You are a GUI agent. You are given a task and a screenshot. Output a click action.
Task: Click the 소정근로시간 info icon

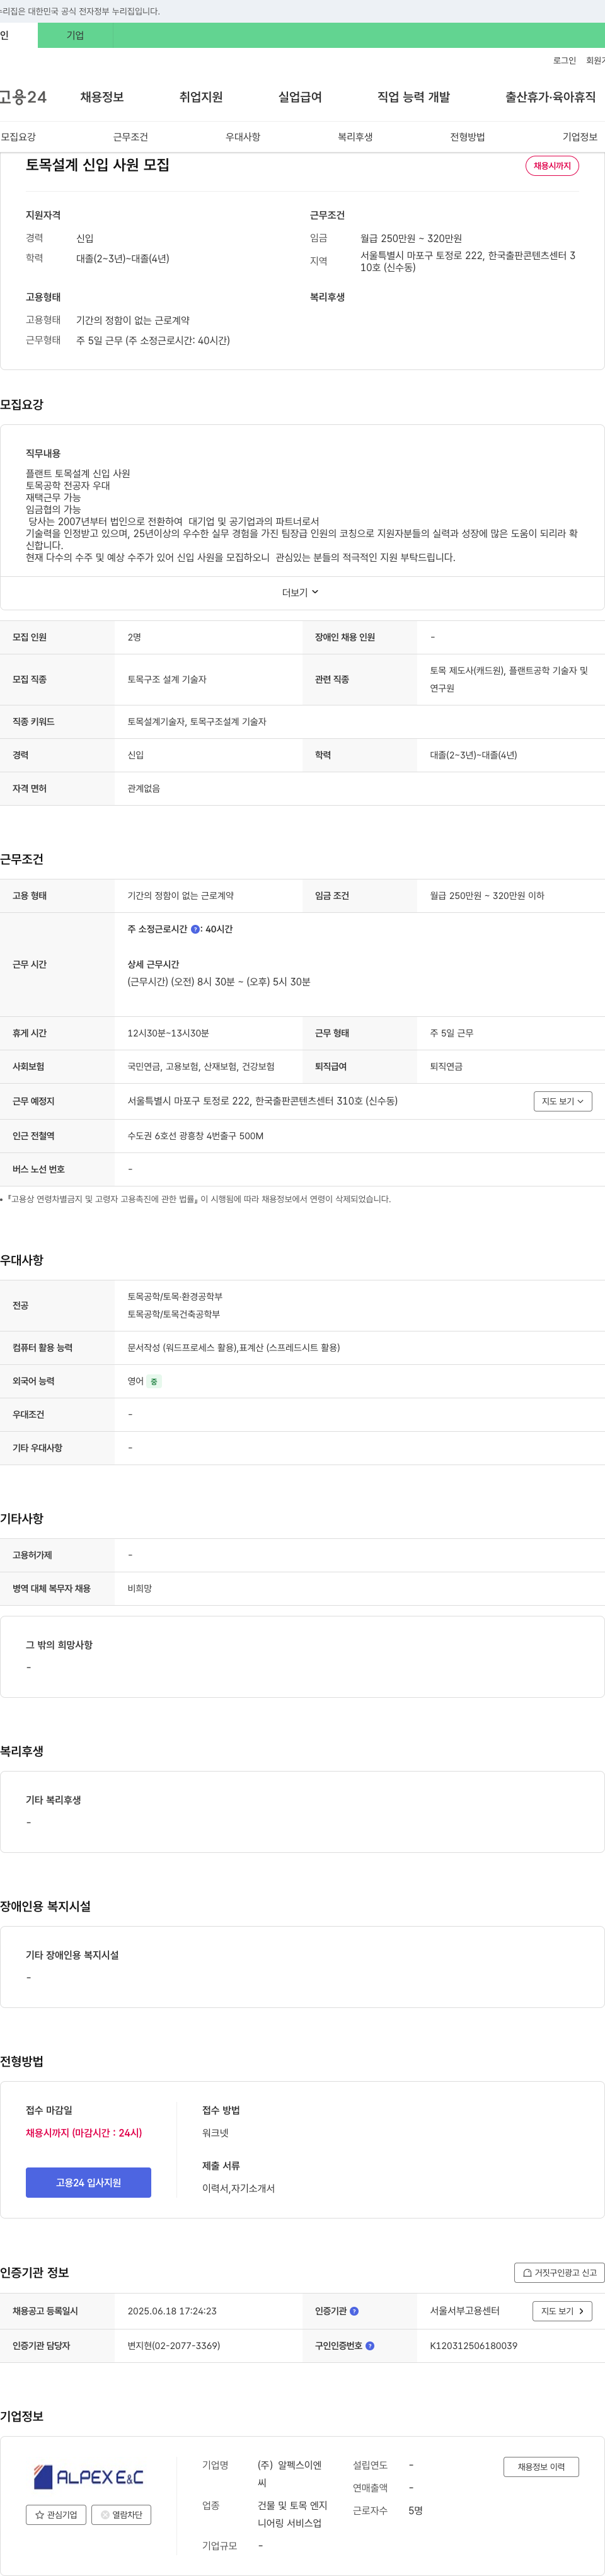(x=195, y=929)
